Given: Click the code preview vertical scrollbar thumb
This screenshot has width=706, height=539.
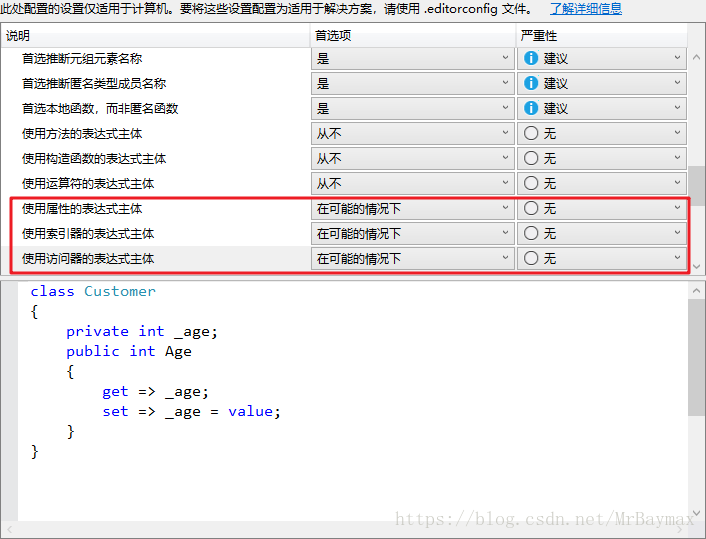Looking at the screenshot, I should (x=697, y=357).
